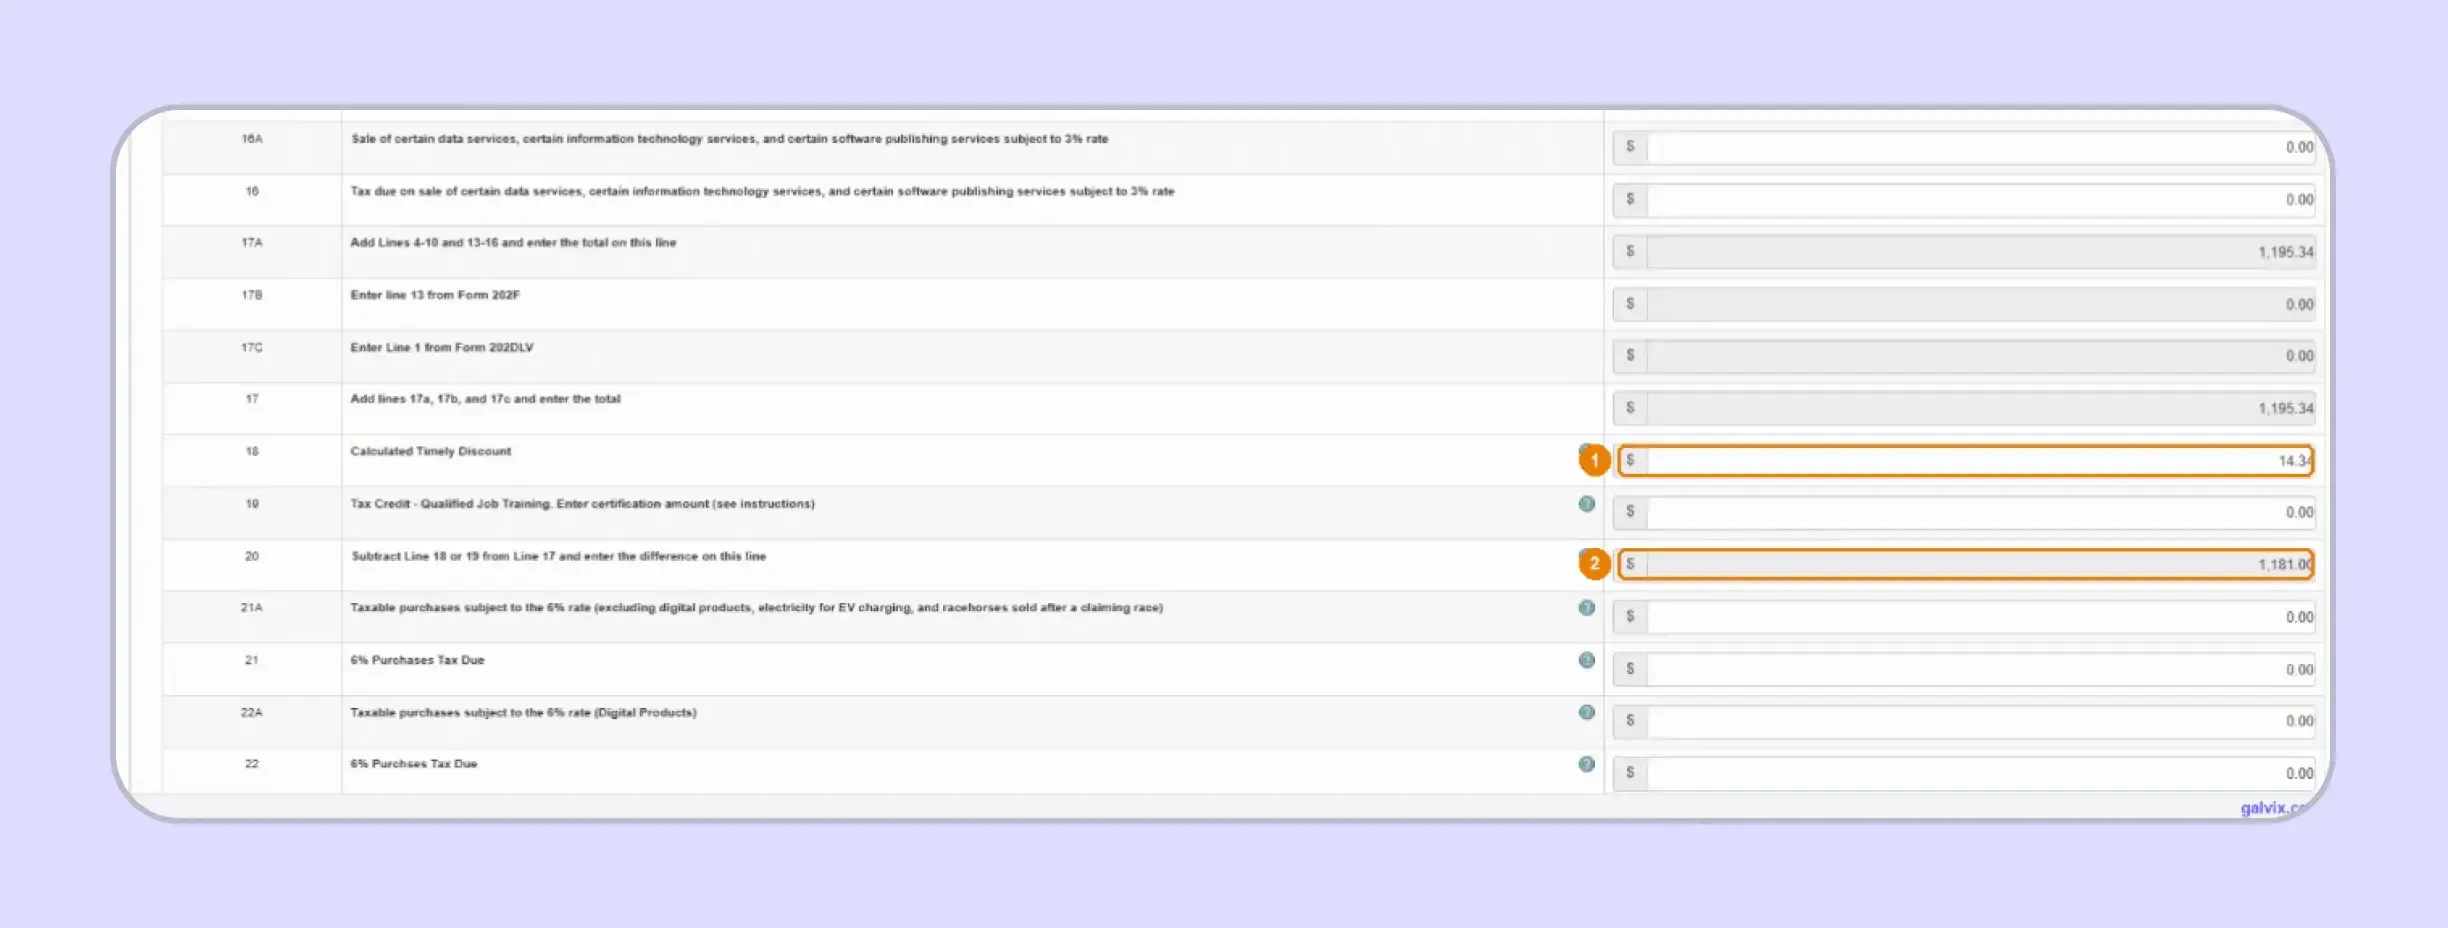
Task: Select 'Enter line 13 from Form 202F' text
Action: click(434, 295)
